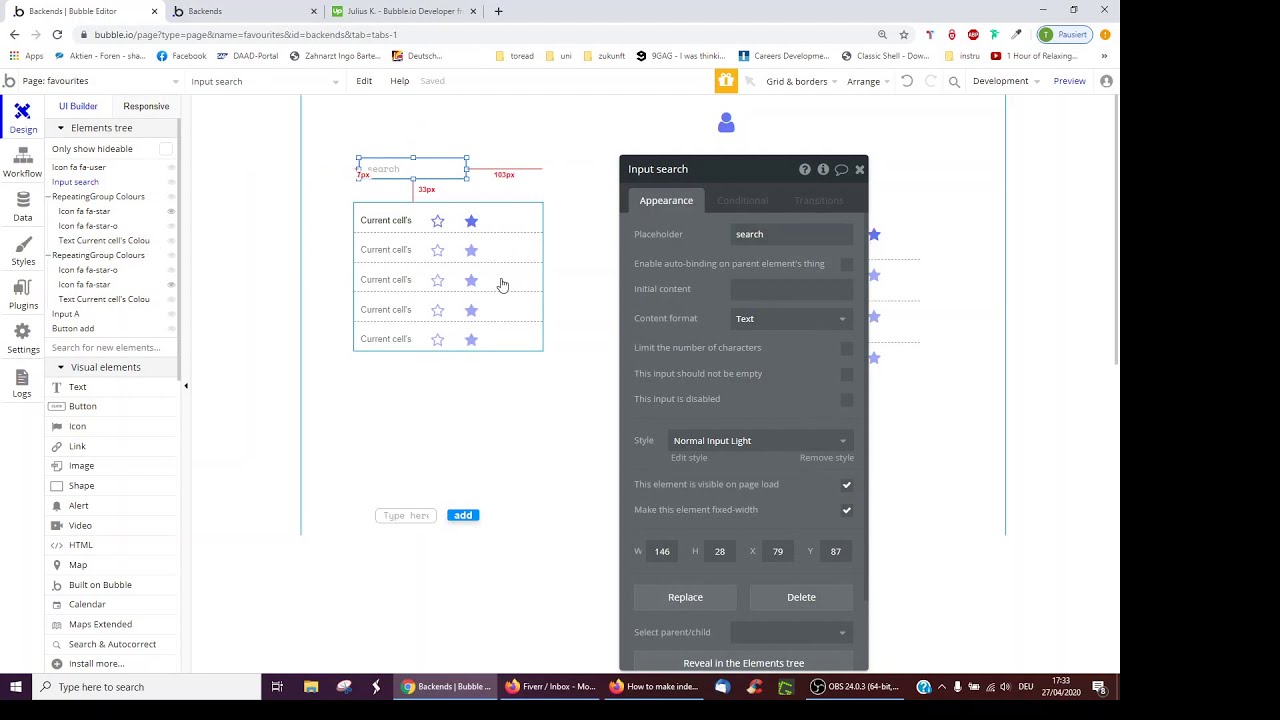Check This input should not be empty
1280x720 pixels.
click(847, 374)
